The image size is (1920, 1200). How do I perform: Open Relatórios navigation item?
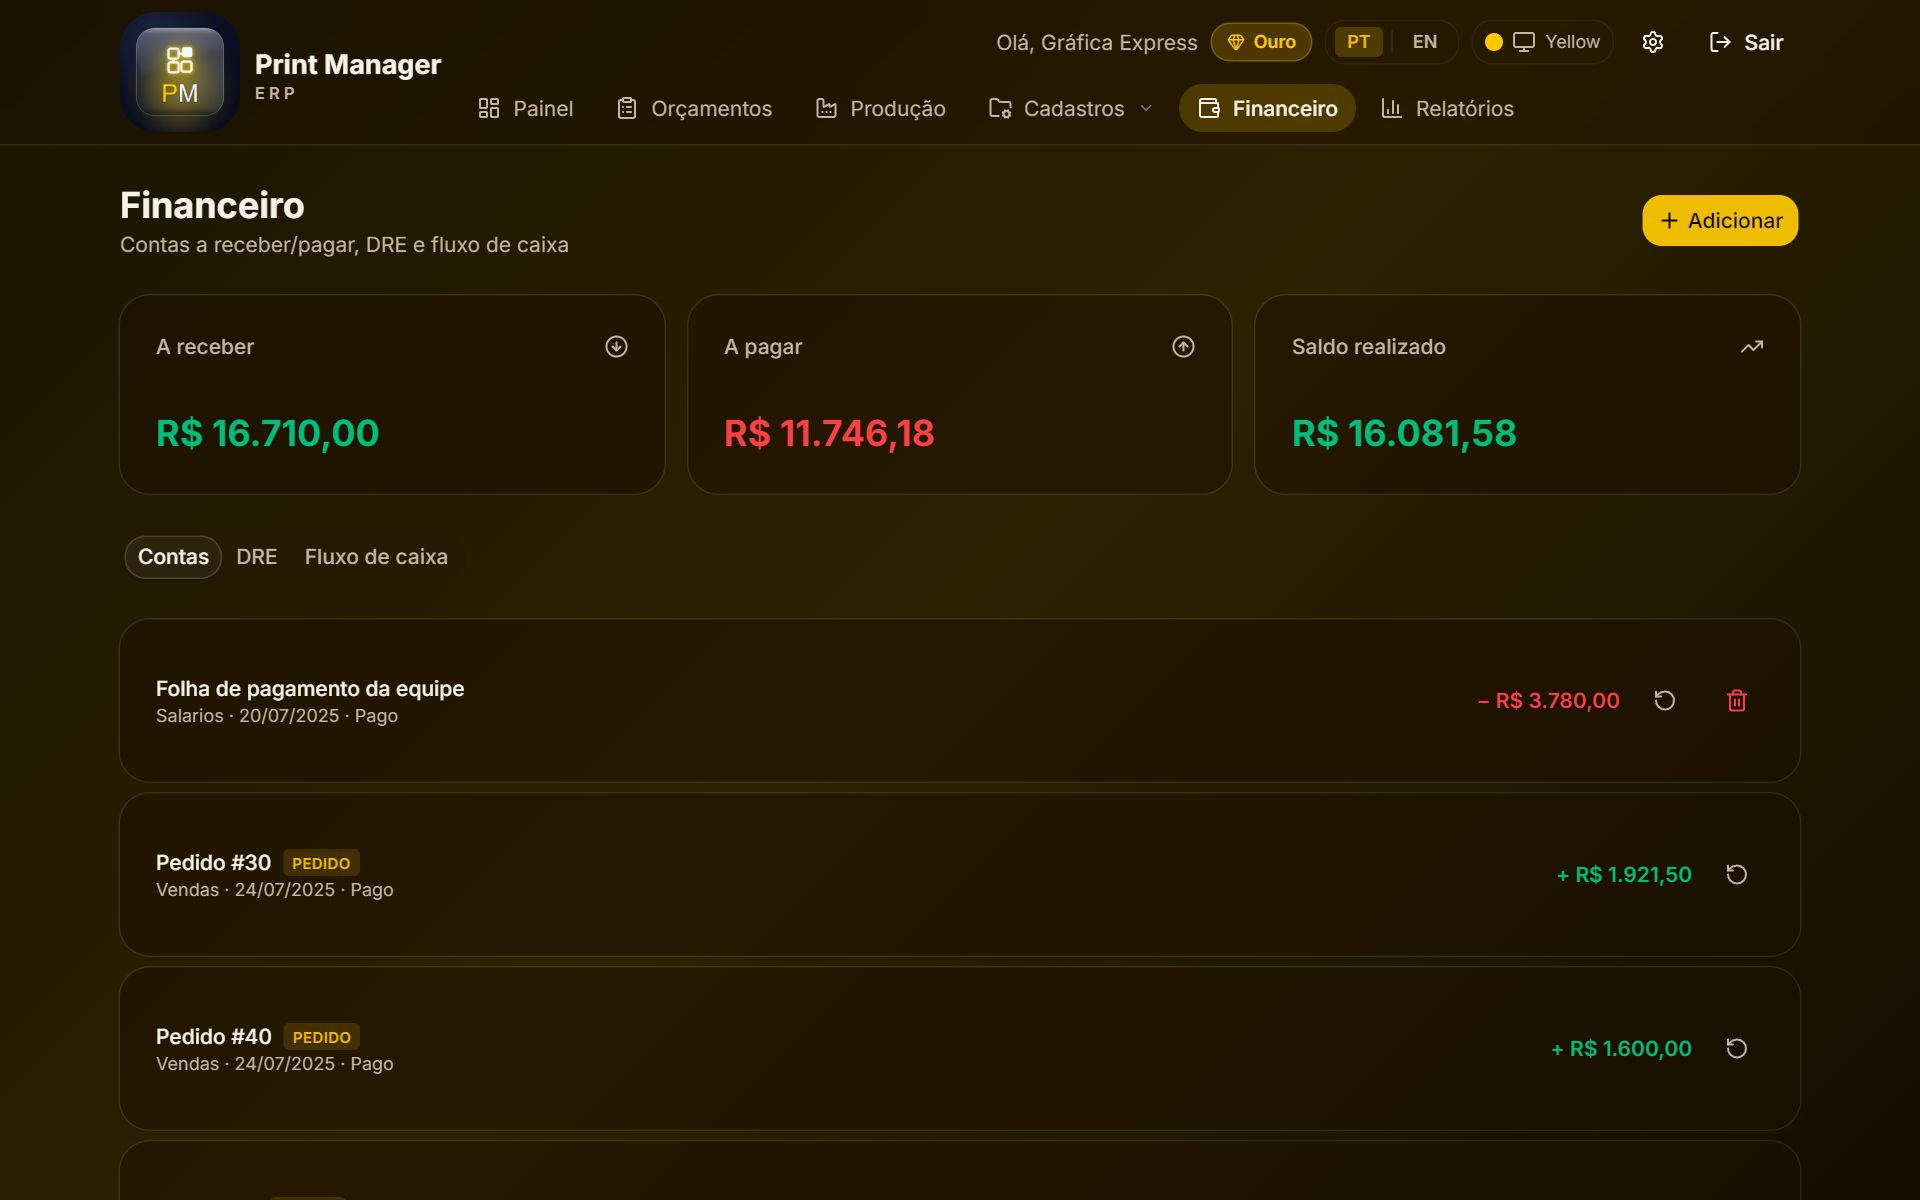coord(1447,108)
